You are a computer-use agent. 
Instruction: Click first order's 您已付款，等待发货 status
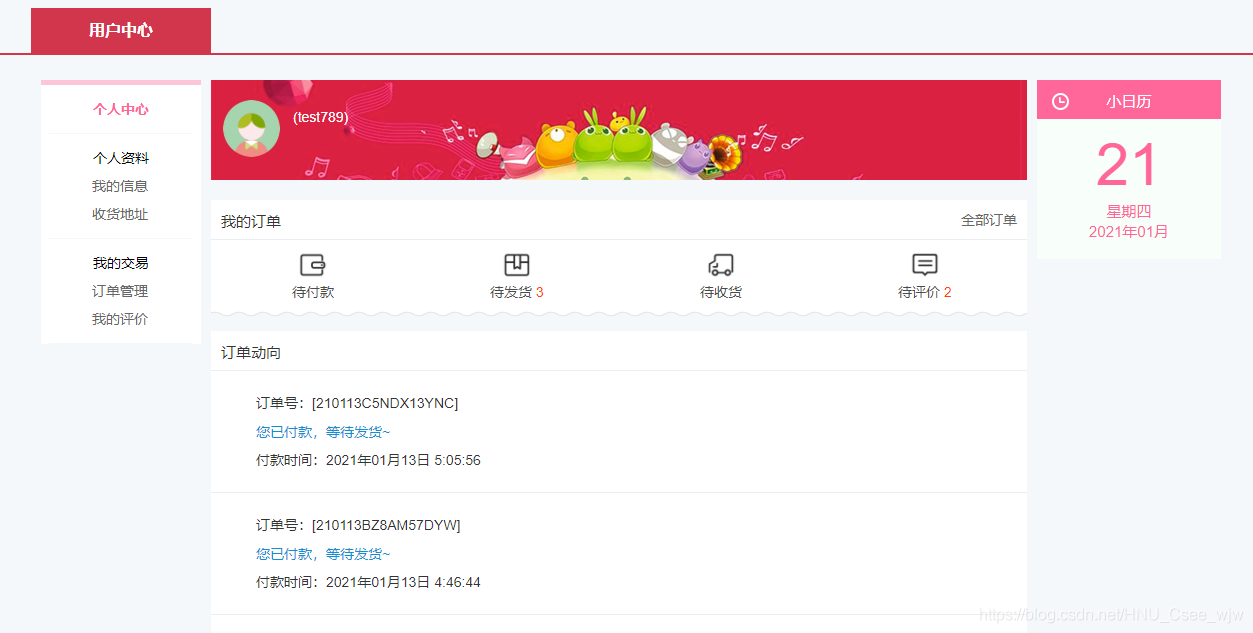pos(323,432)
